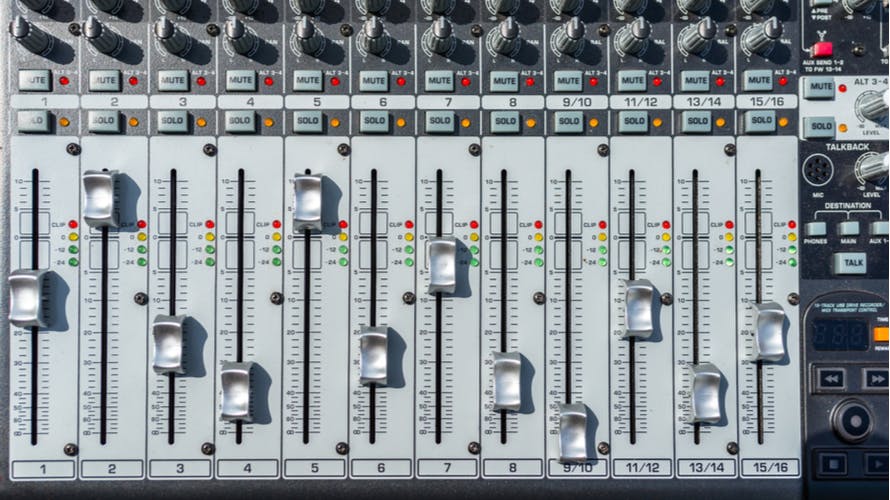Click SOLO for channel 7
Image resolution: width=890 pixels, height=500 pixels.
(440, 121)
